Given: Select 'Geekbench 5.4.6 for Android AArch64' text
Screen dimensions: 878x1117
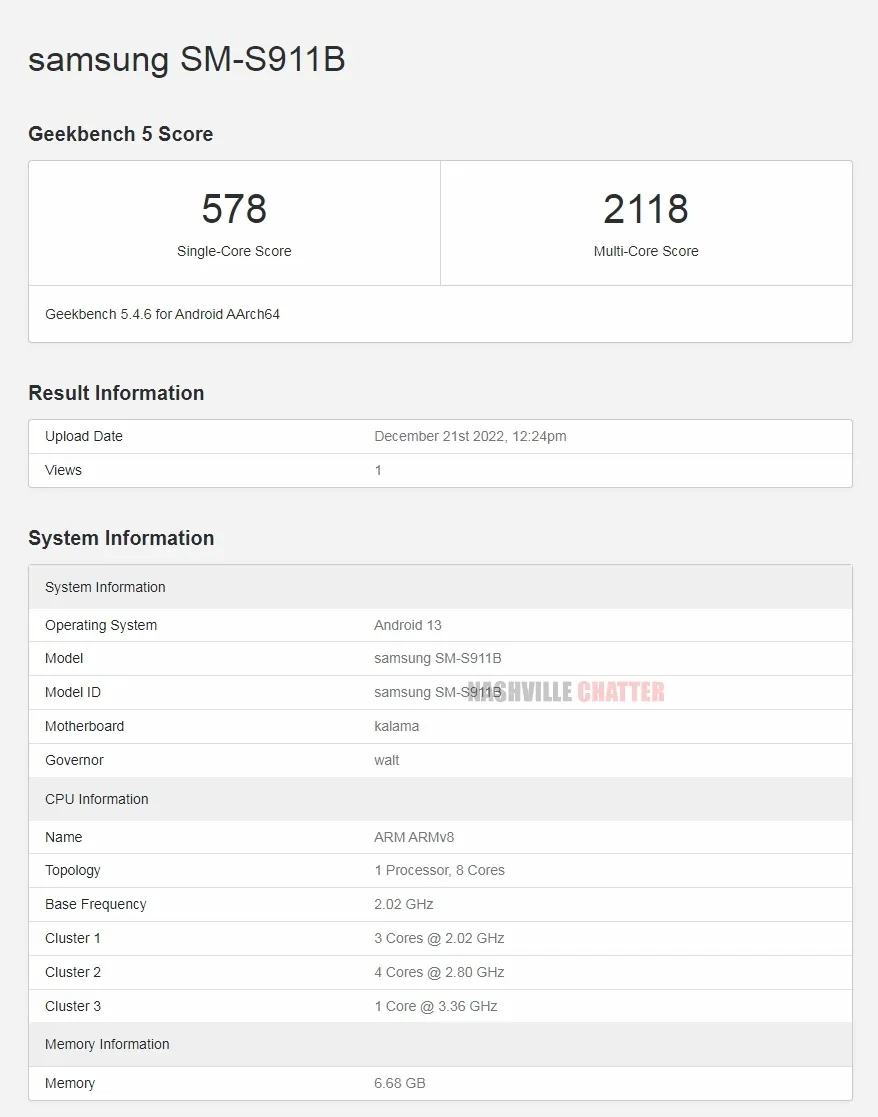Looking at the screenshot, I should point(162,314).
